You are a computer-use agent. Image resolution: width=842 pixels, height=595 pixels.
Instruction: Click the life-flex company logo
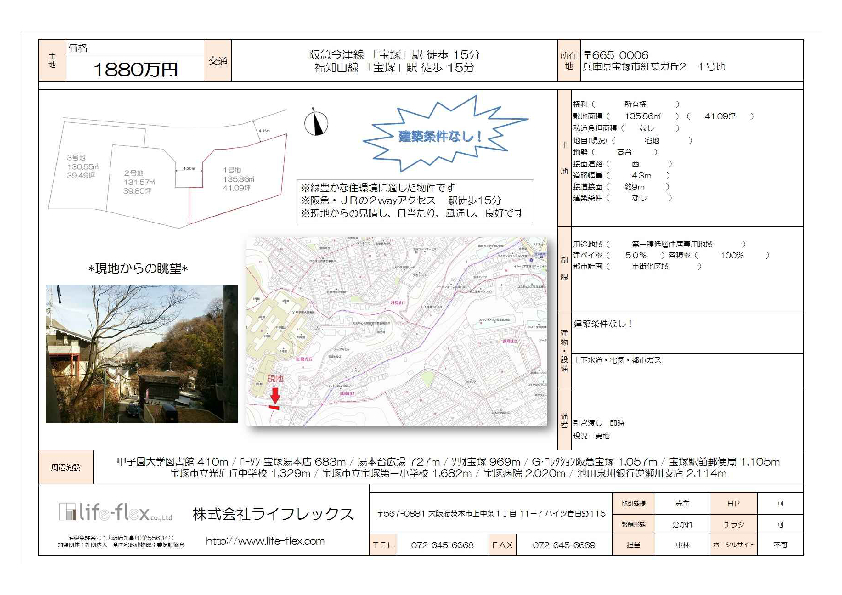[x=115, y=514]
